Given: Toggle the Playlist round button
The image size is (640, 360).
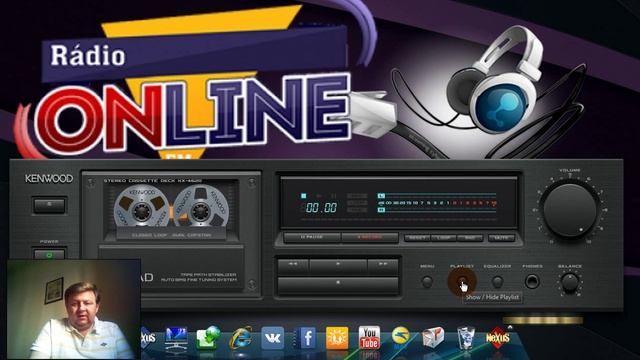Looking at the screenshot, I should click(462, 282).
